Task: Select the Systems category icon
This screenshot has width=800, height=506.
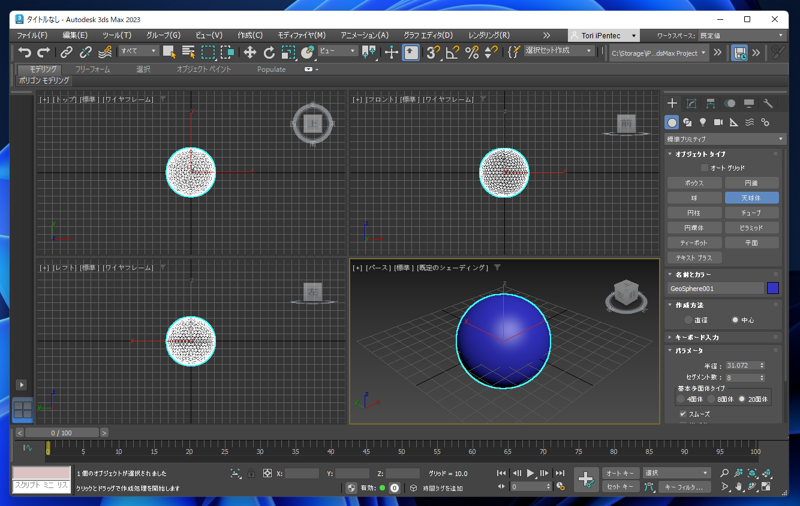Action: click(x=765, y=122)
